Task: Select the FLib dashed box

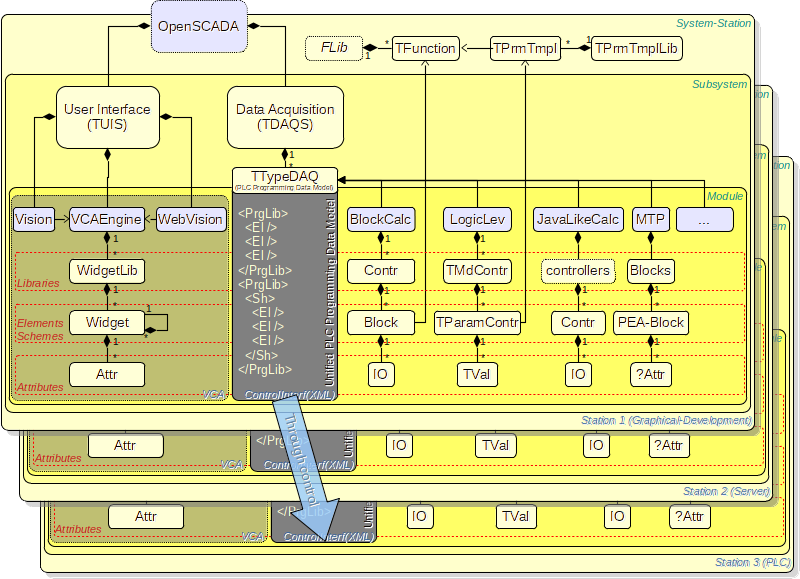Action: pos(334,48)
